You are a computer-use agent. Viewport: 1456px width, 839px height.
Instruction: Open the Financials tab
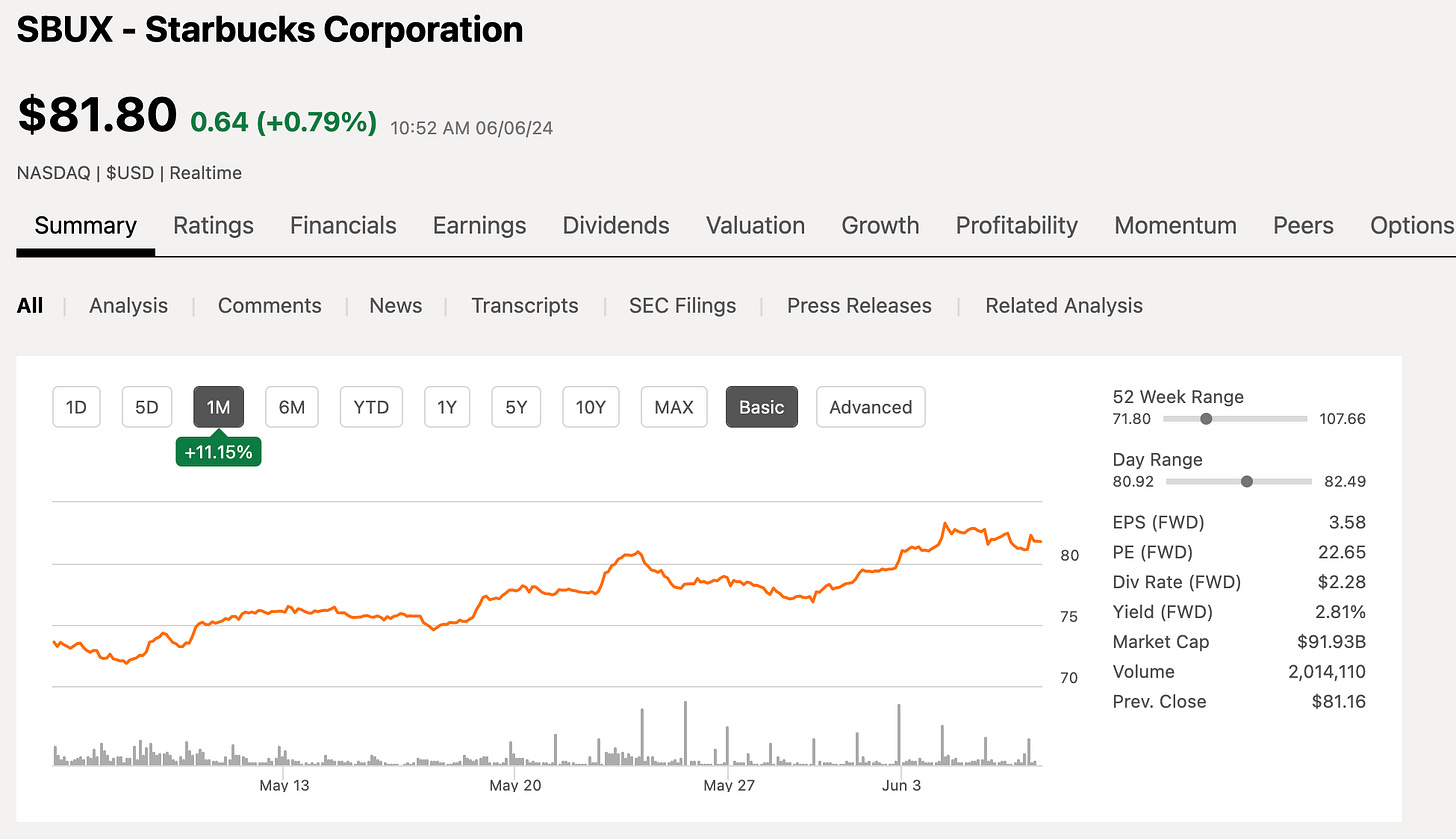(343, 226)
